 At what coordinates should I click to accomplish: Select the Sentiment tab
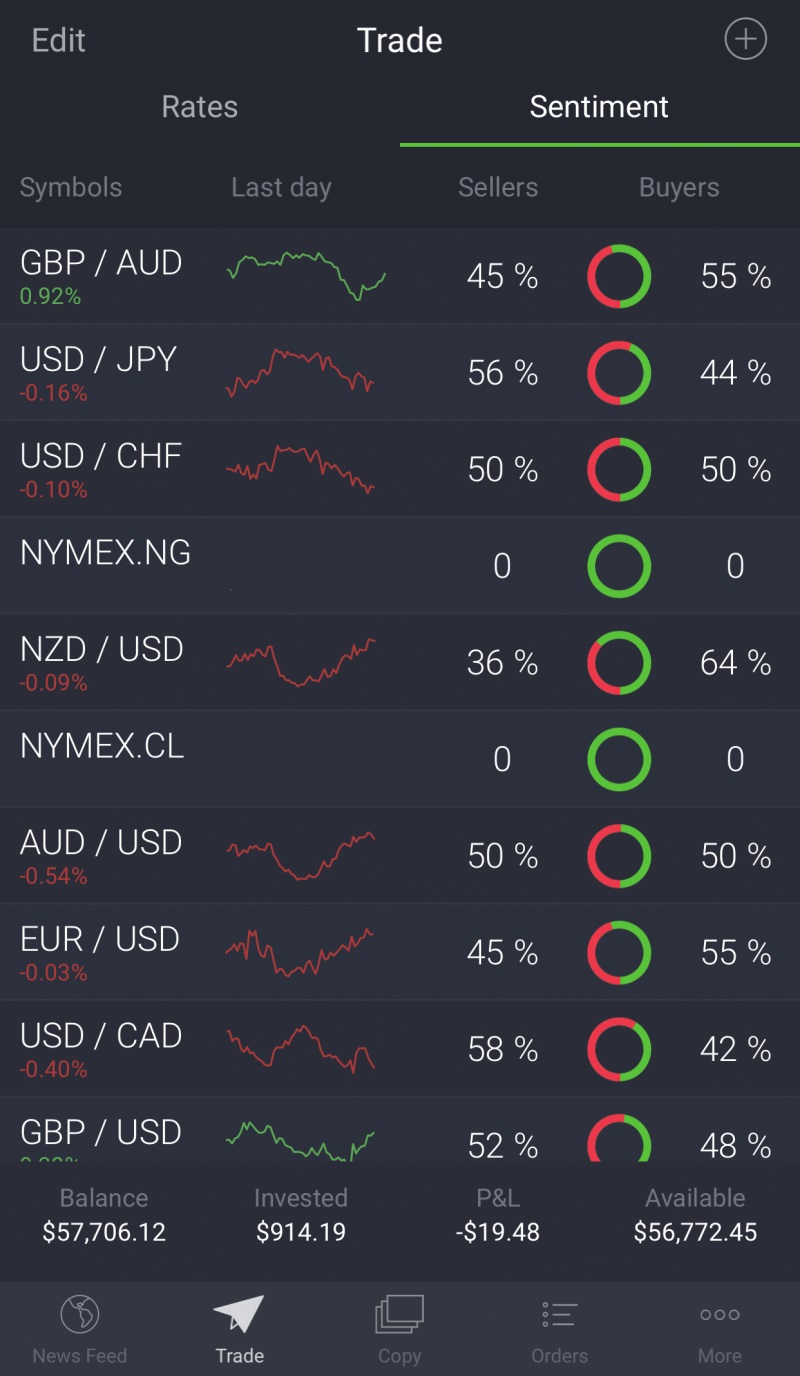(x=599, y=107)
